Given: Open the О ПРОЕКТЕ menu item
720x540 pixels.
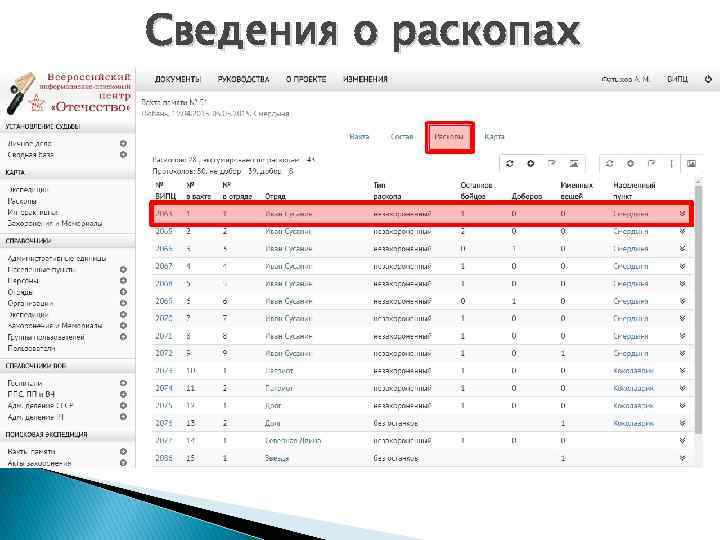Looking at the screenshot, I should [306, 79].
